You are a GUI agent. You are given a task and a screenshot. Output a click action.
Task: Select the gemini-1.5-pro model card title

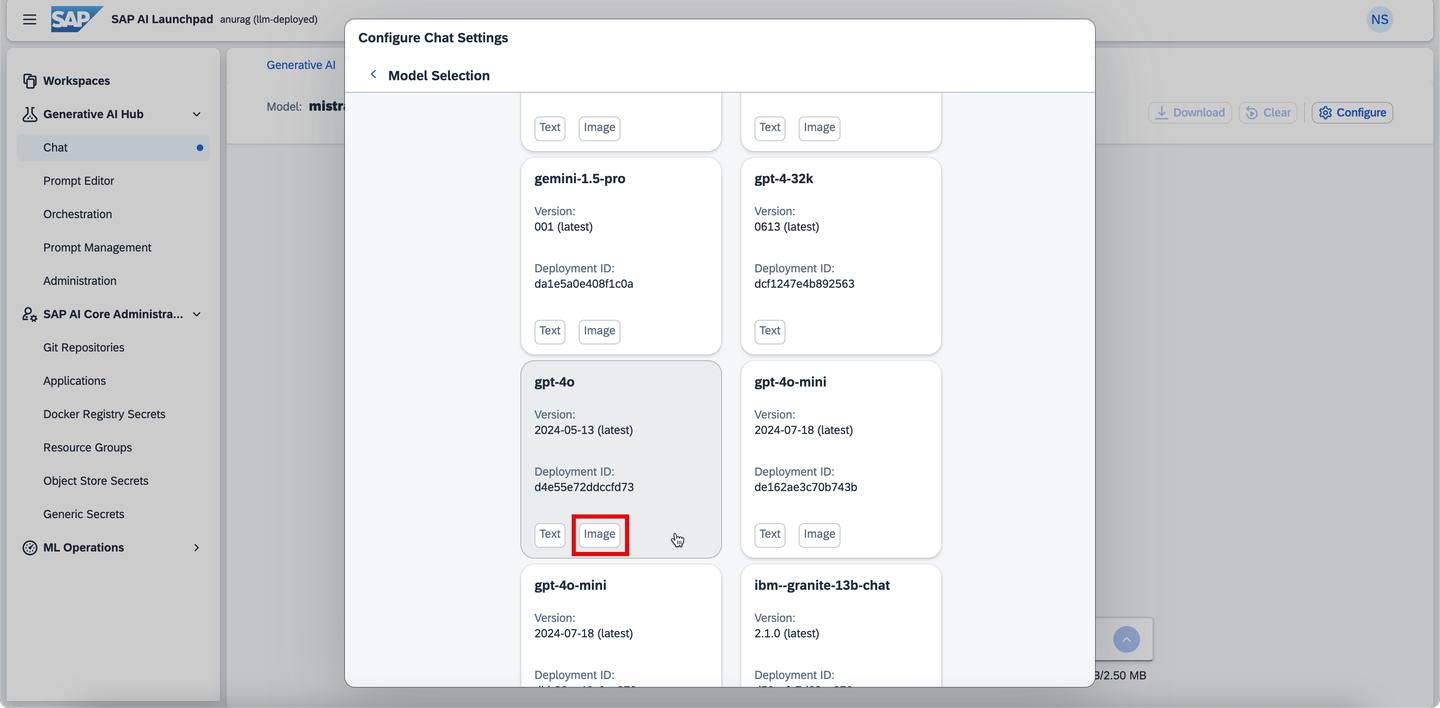click(580, 179)
